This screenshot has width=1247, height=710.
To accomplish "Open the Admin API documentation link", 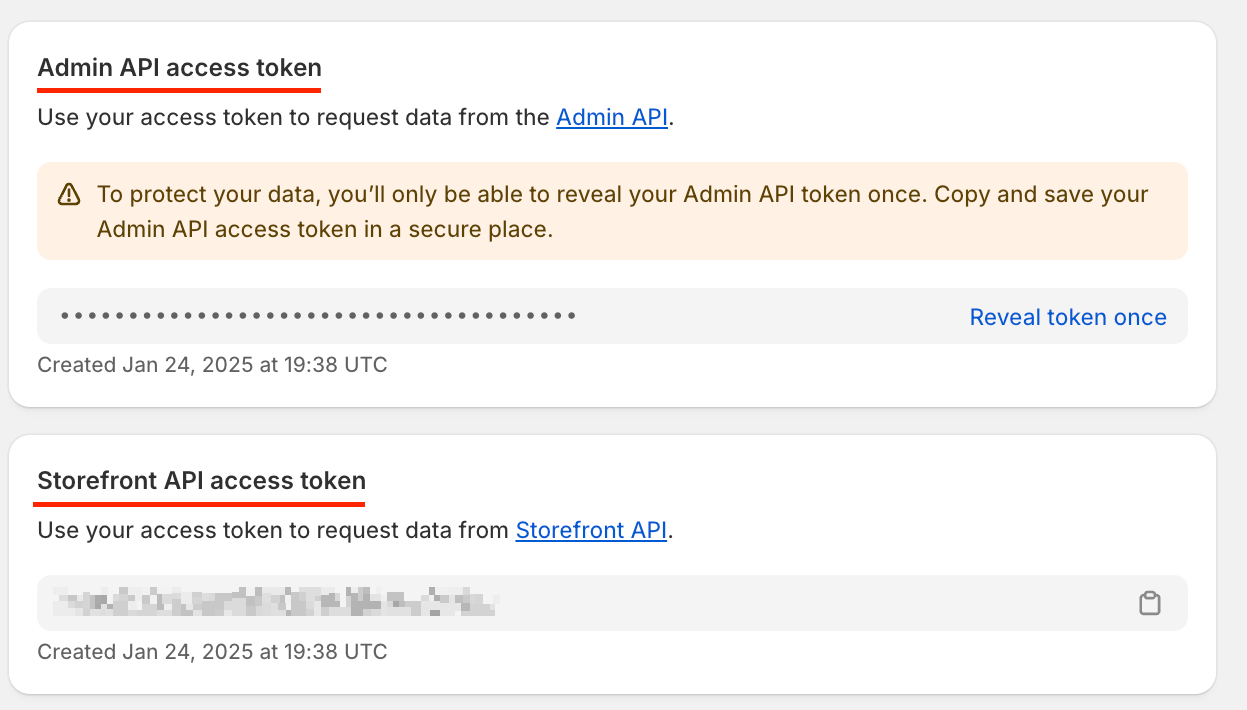I will point(612,118).
